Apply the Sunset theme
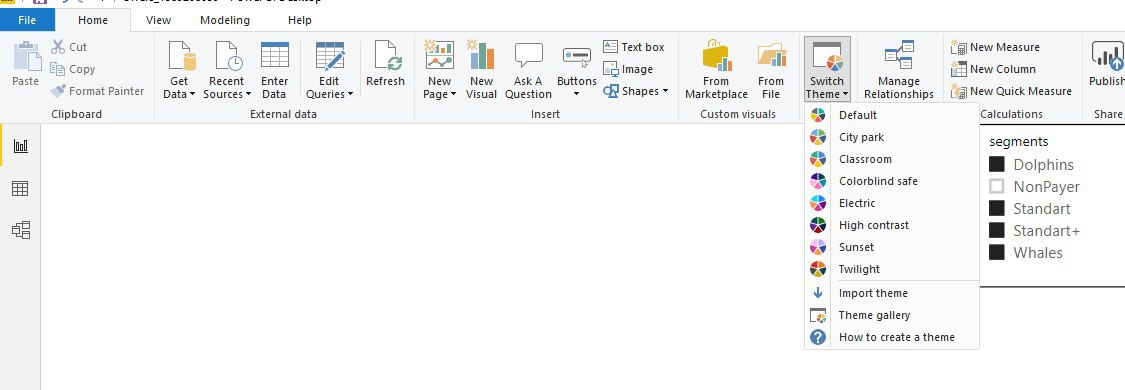Viewport: 1125px width, 390px height. coord(892,247)
